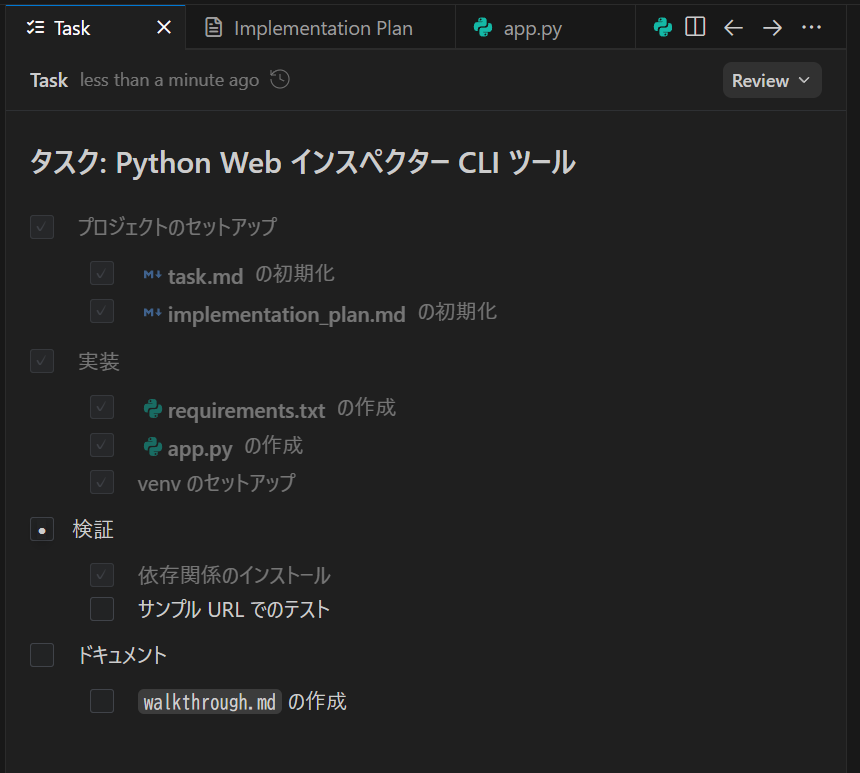Click the Markdown icon beside implementation_plan.md

[x=152, y=313]
